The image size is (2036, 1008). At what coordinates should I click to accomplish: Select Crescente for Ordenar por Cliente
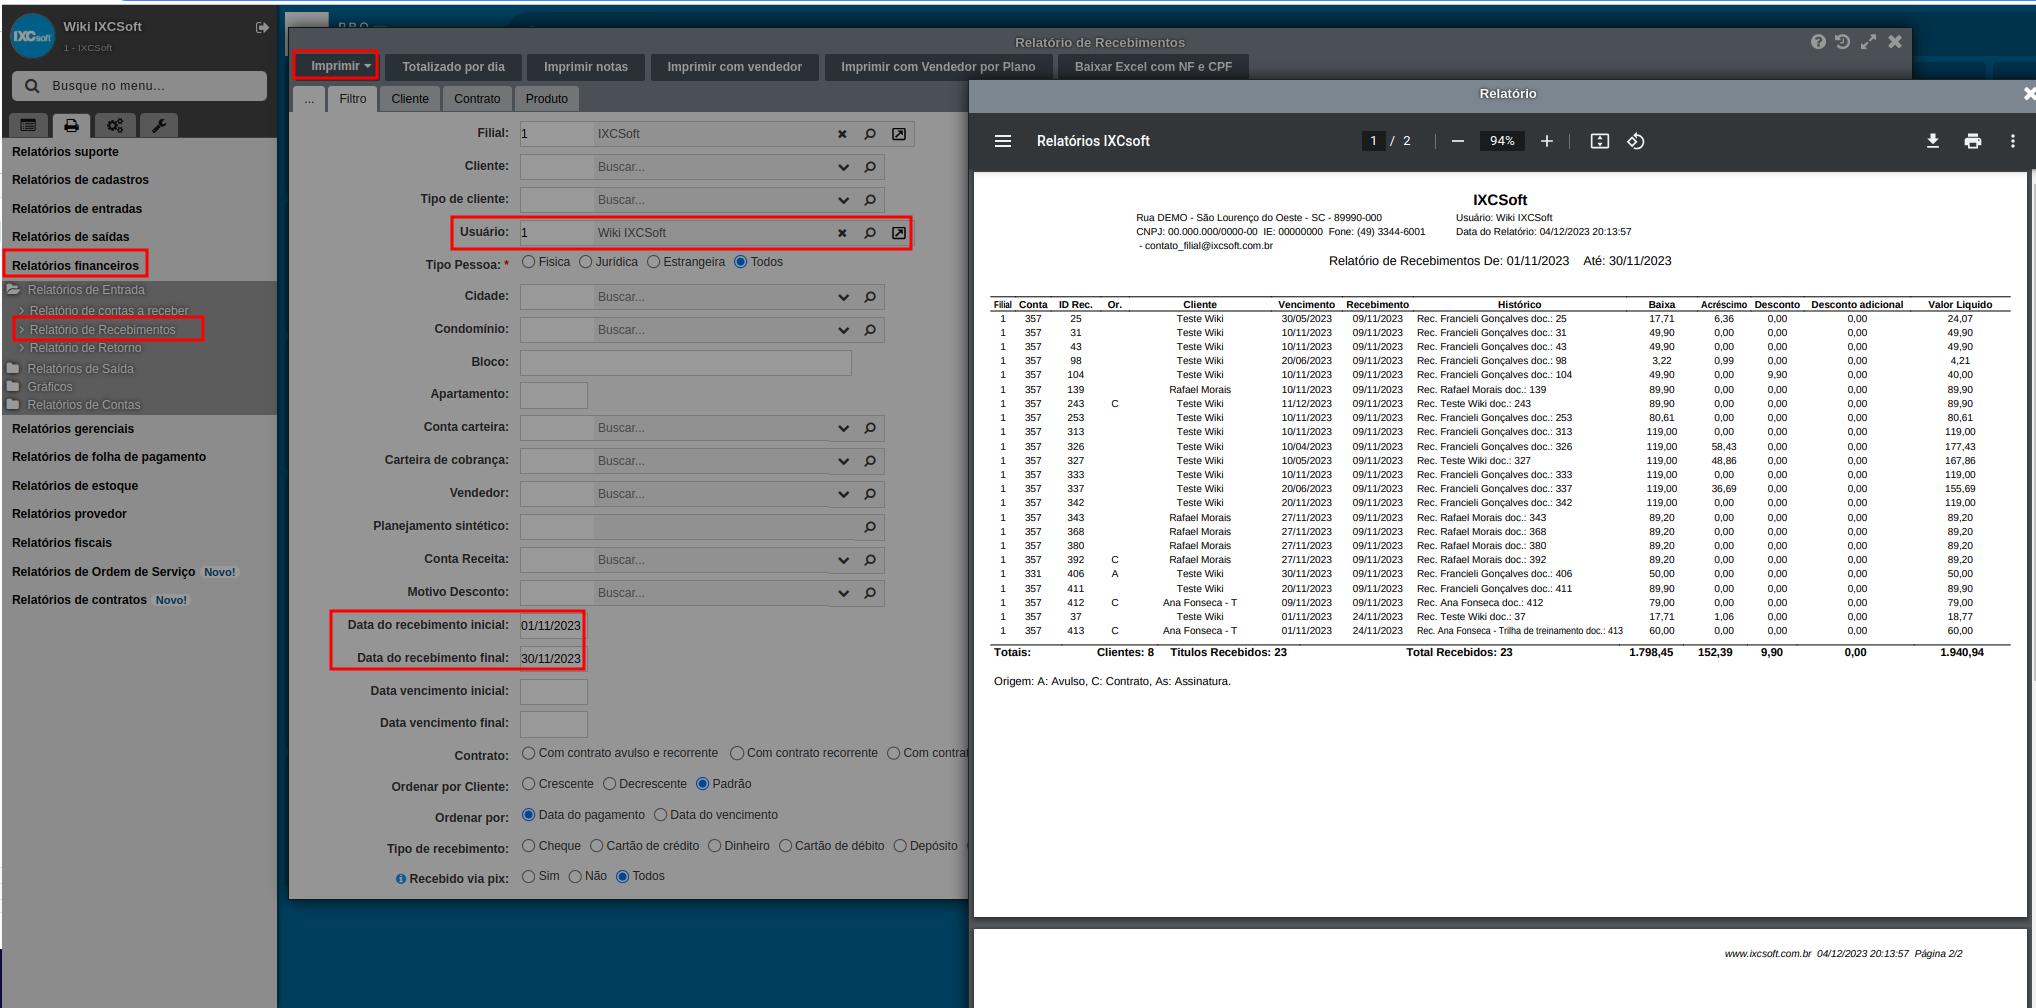click(529, 784)
